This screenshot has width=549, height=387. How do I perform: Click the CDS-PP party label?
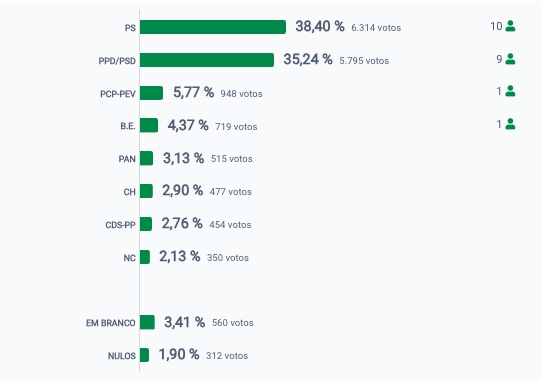tap(120, 225)
